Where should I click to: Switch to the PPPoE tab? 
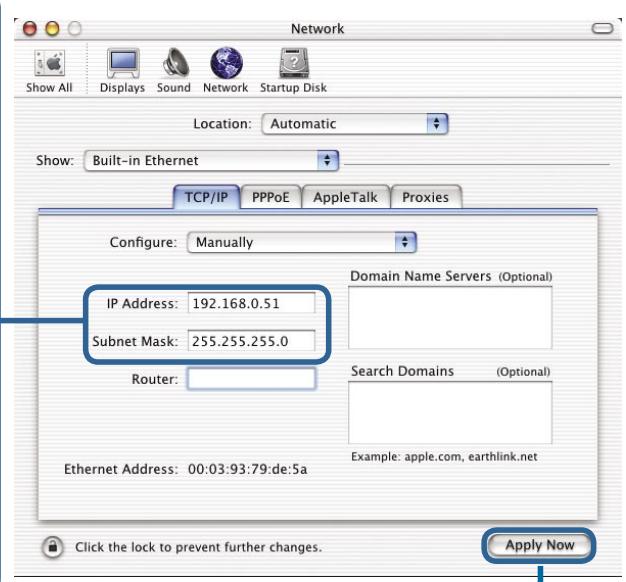coord(271,197)
